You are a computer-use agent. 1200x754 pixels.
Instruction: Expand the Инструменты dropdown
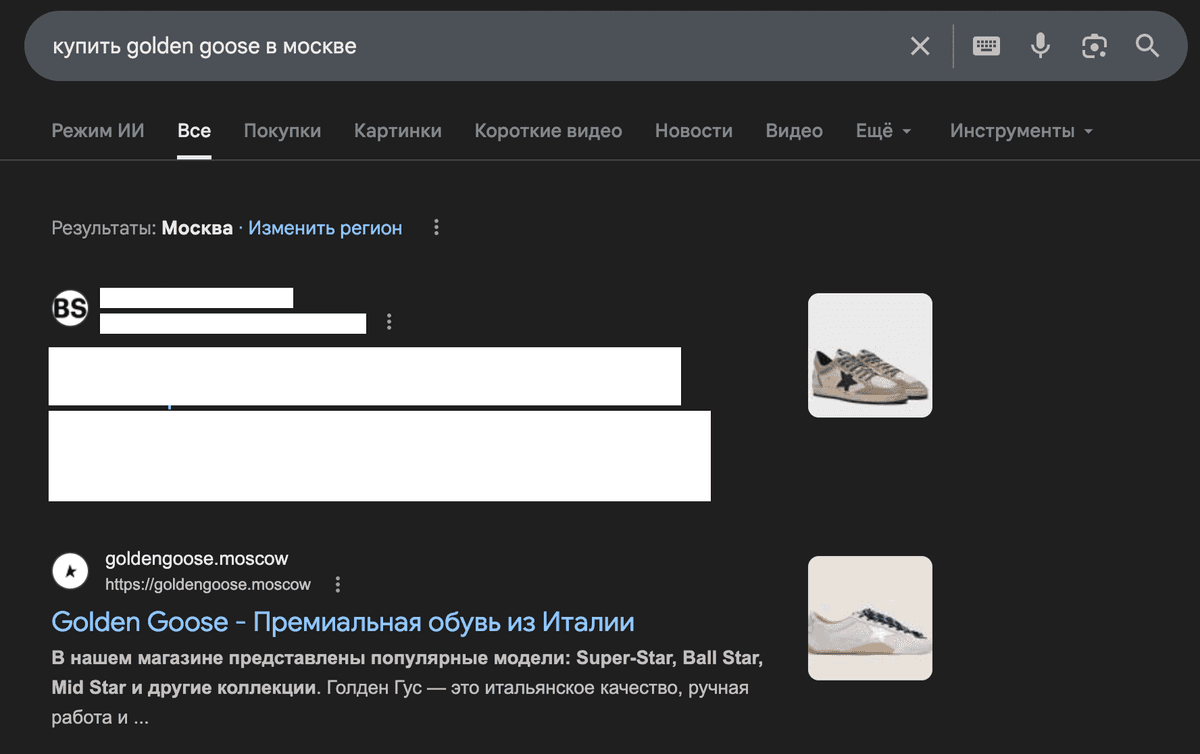click(1022, 131)
